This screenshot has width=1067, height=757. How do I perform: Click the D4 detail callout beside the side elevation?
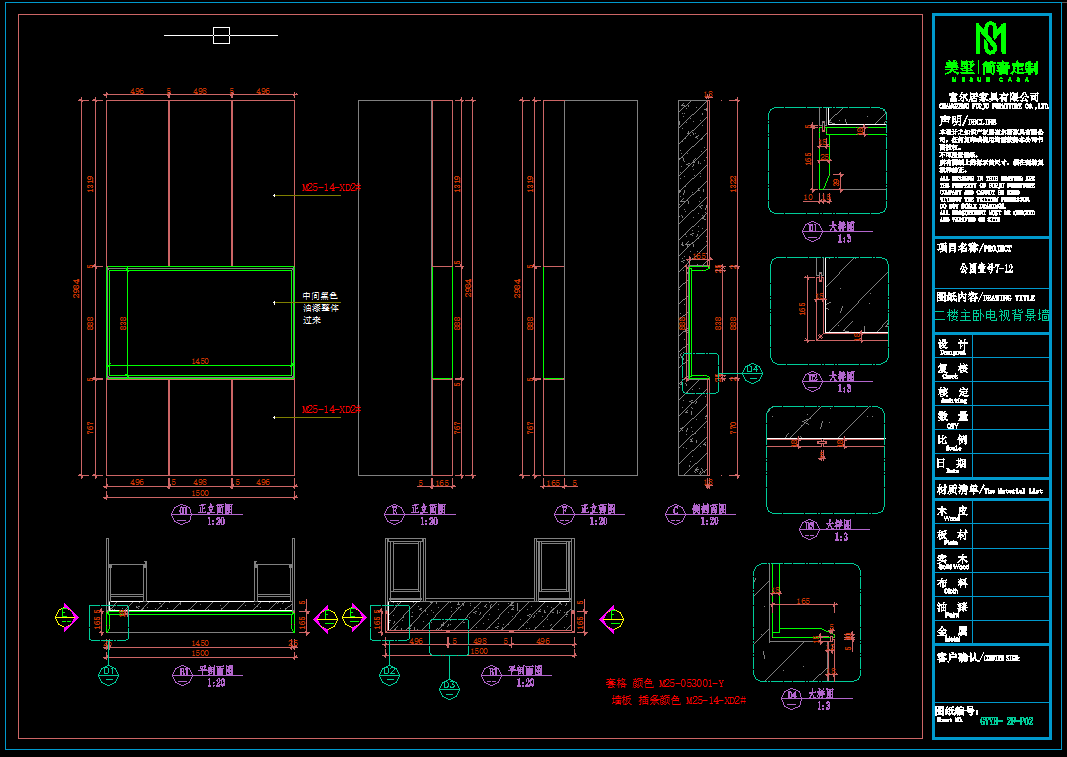(752, 372)
